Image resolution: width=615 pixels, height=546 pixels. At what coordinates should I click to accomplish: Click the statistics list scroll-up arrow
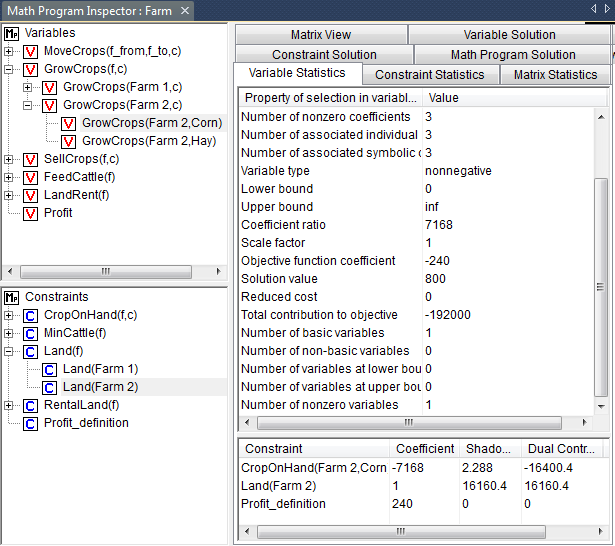tap(601, 117)
